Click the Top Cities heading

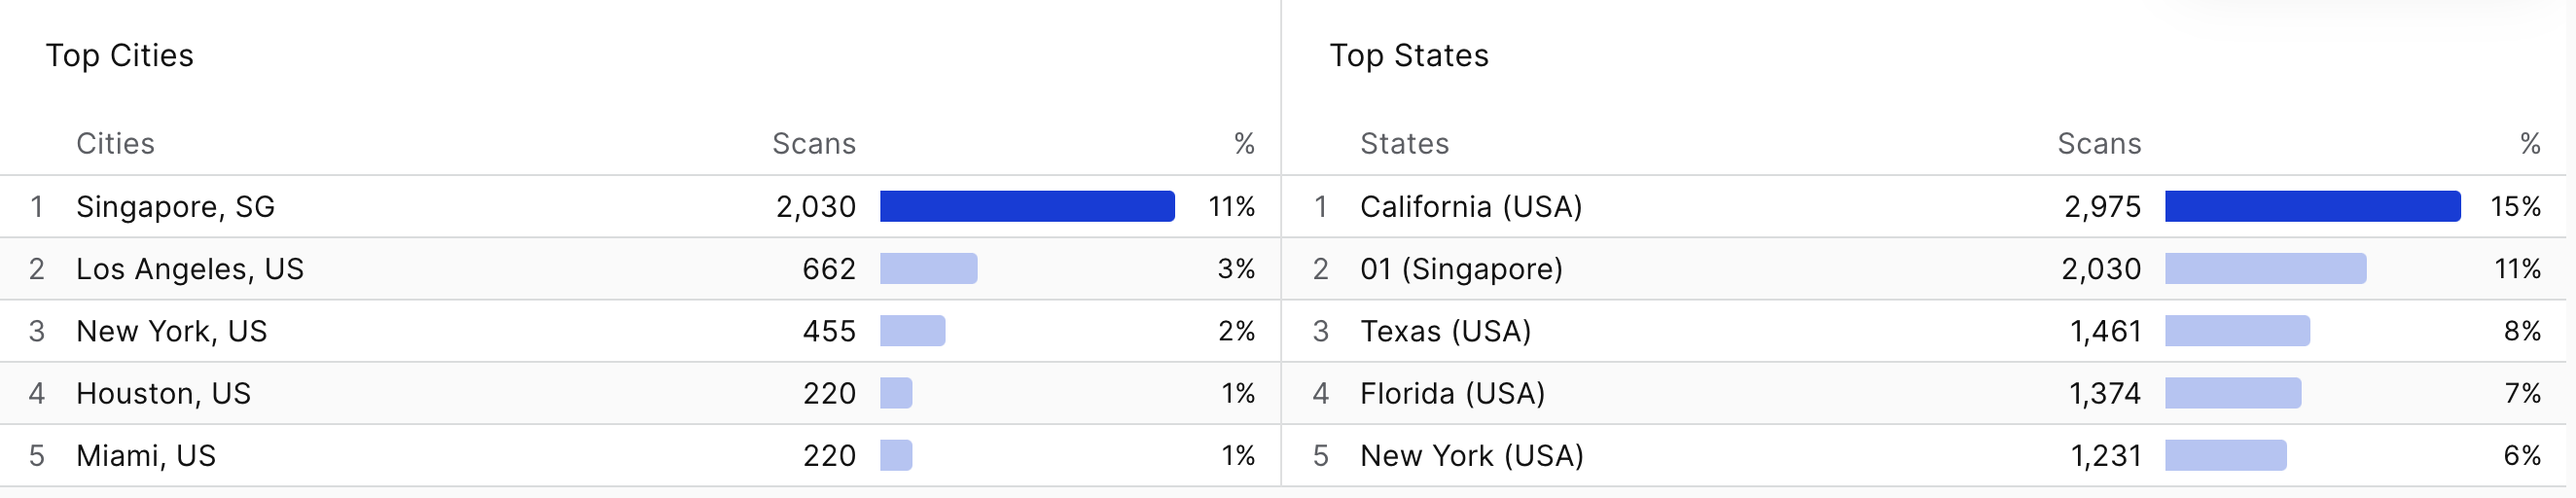120,56
